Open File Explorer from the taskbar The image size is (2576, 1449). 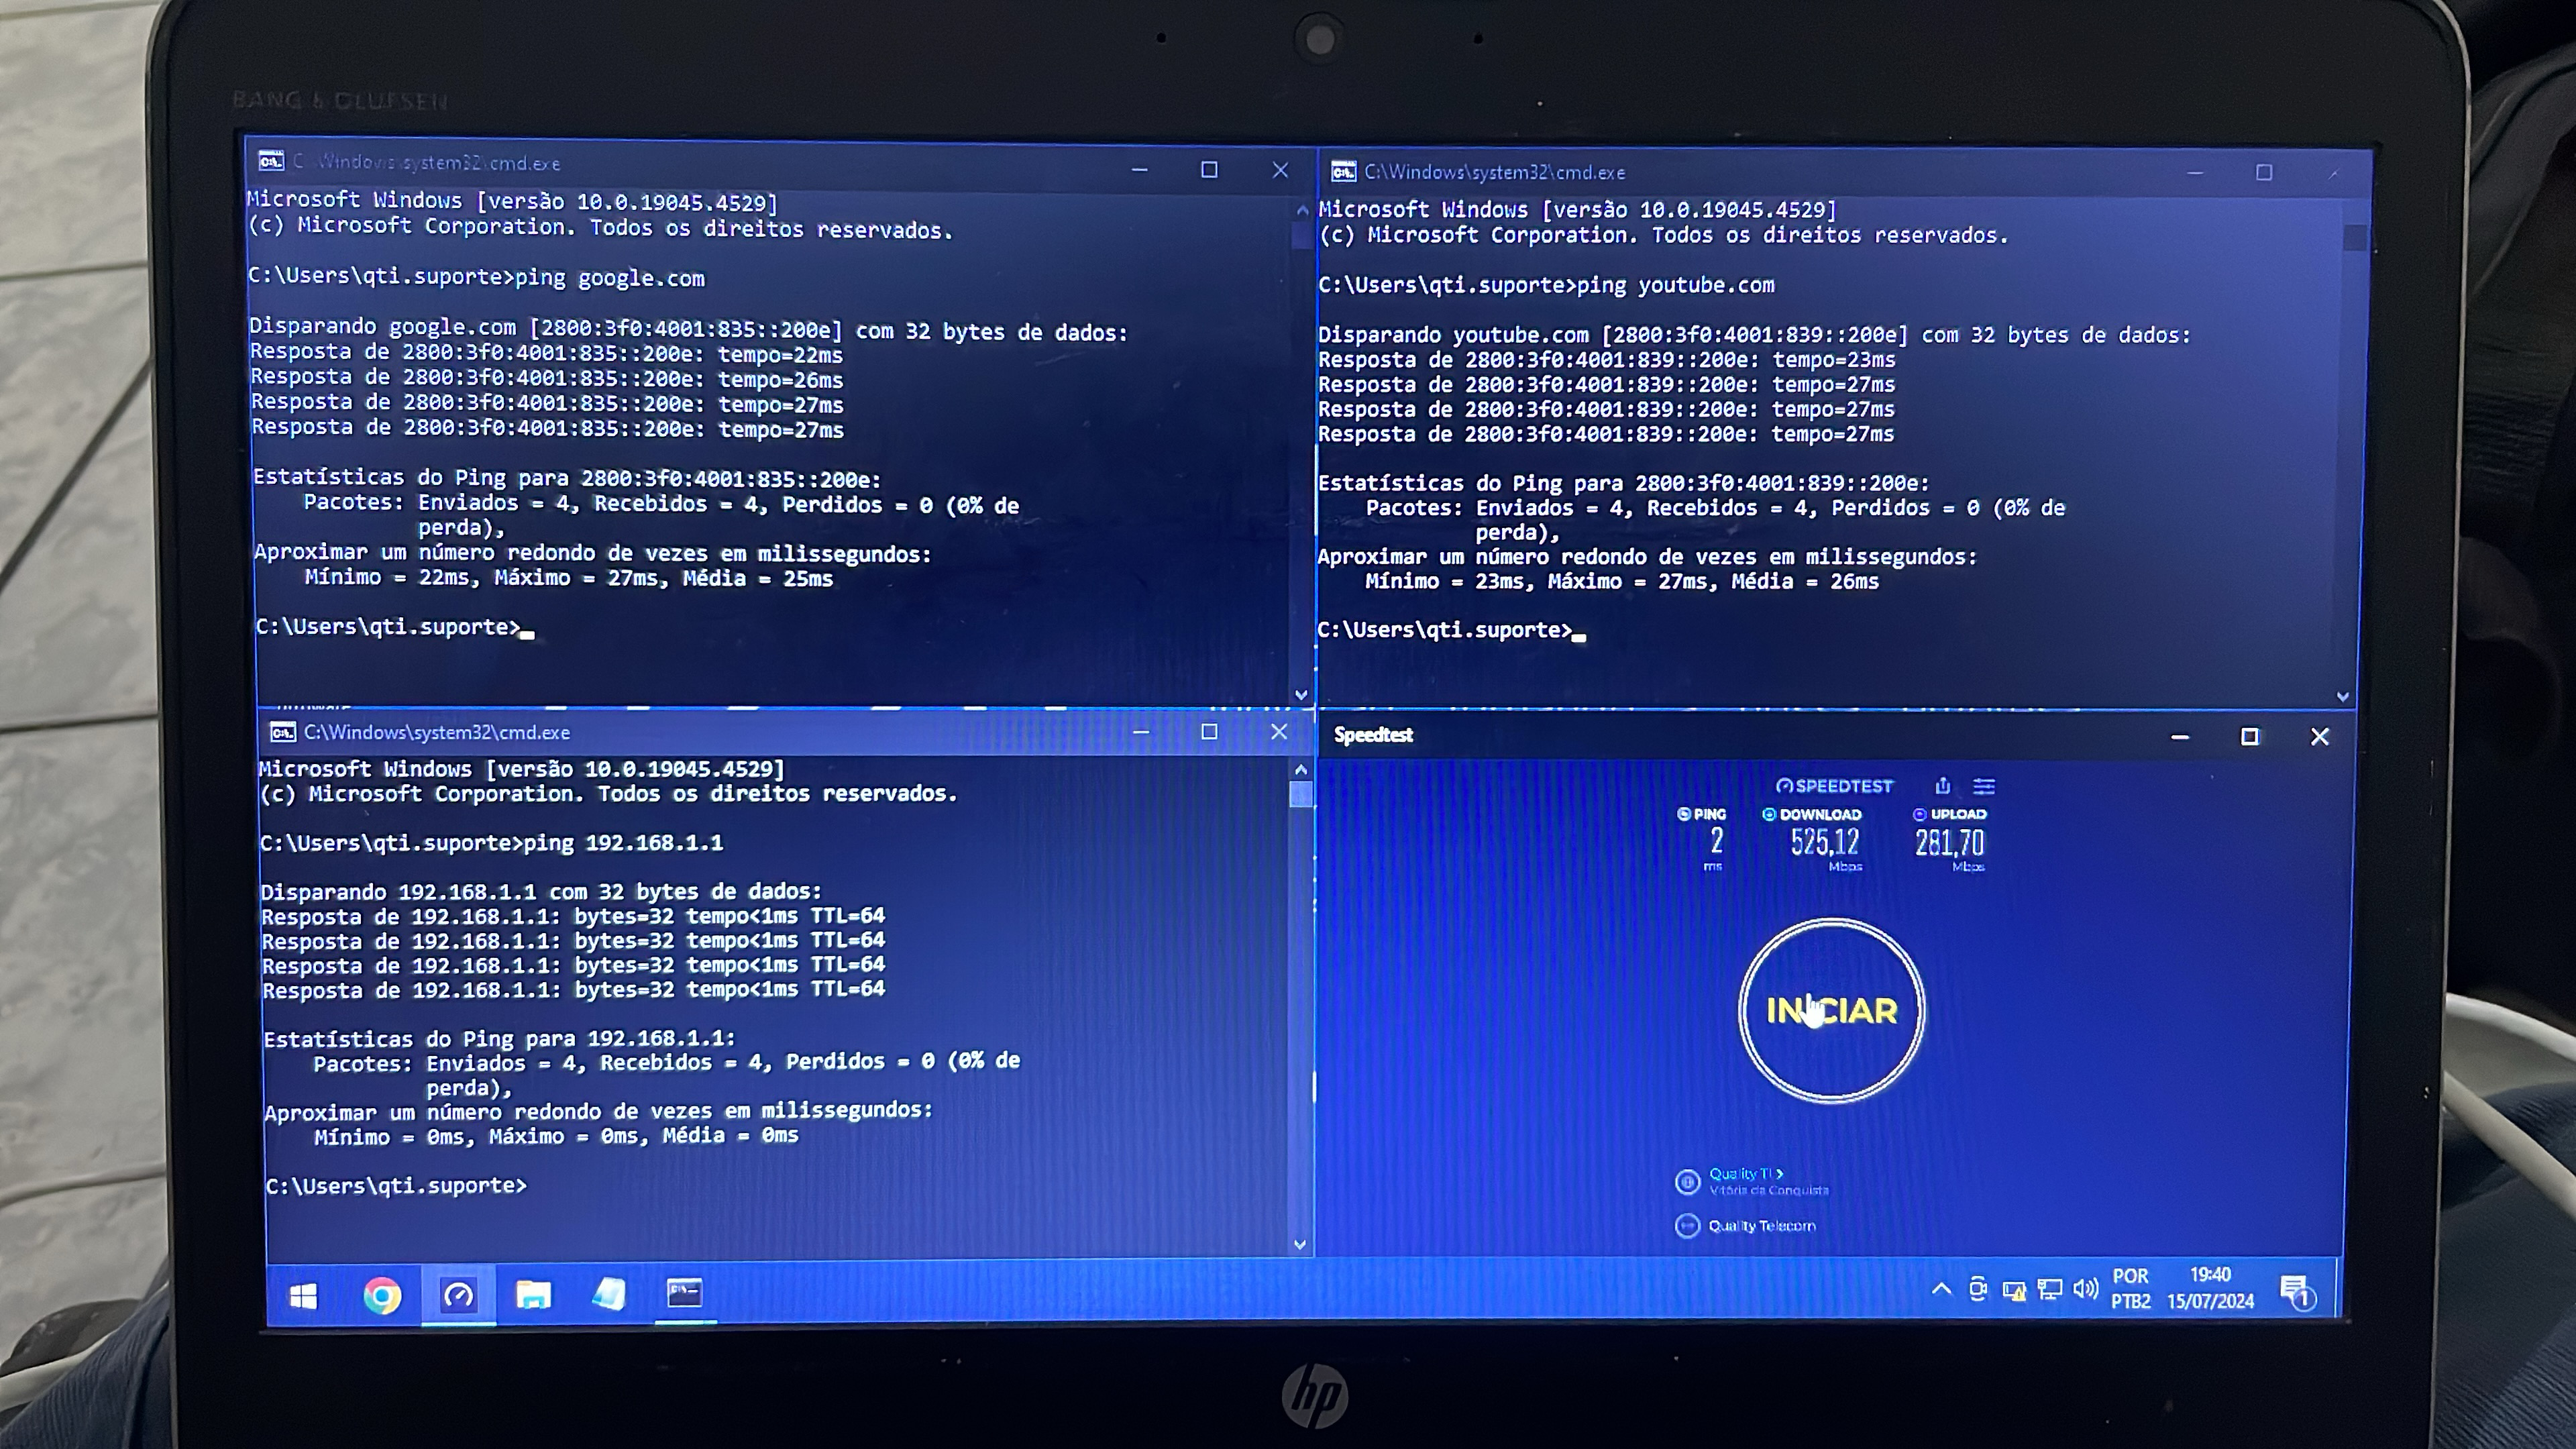(533, 1296)
